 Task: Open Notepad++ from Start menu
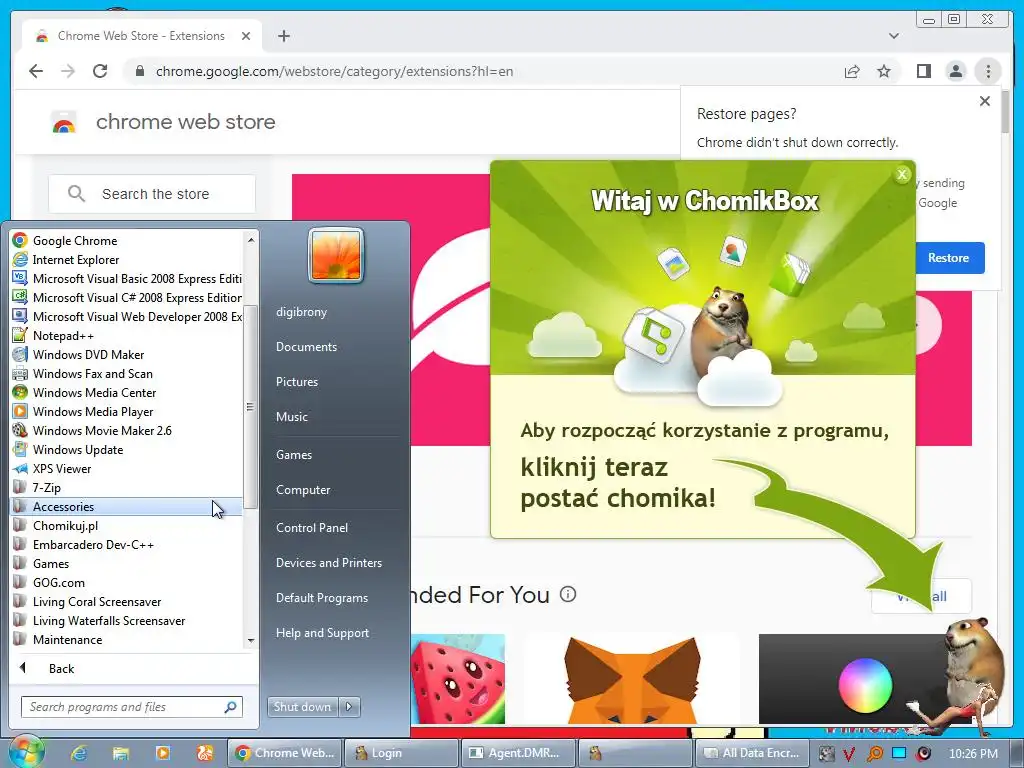(127, 335)
